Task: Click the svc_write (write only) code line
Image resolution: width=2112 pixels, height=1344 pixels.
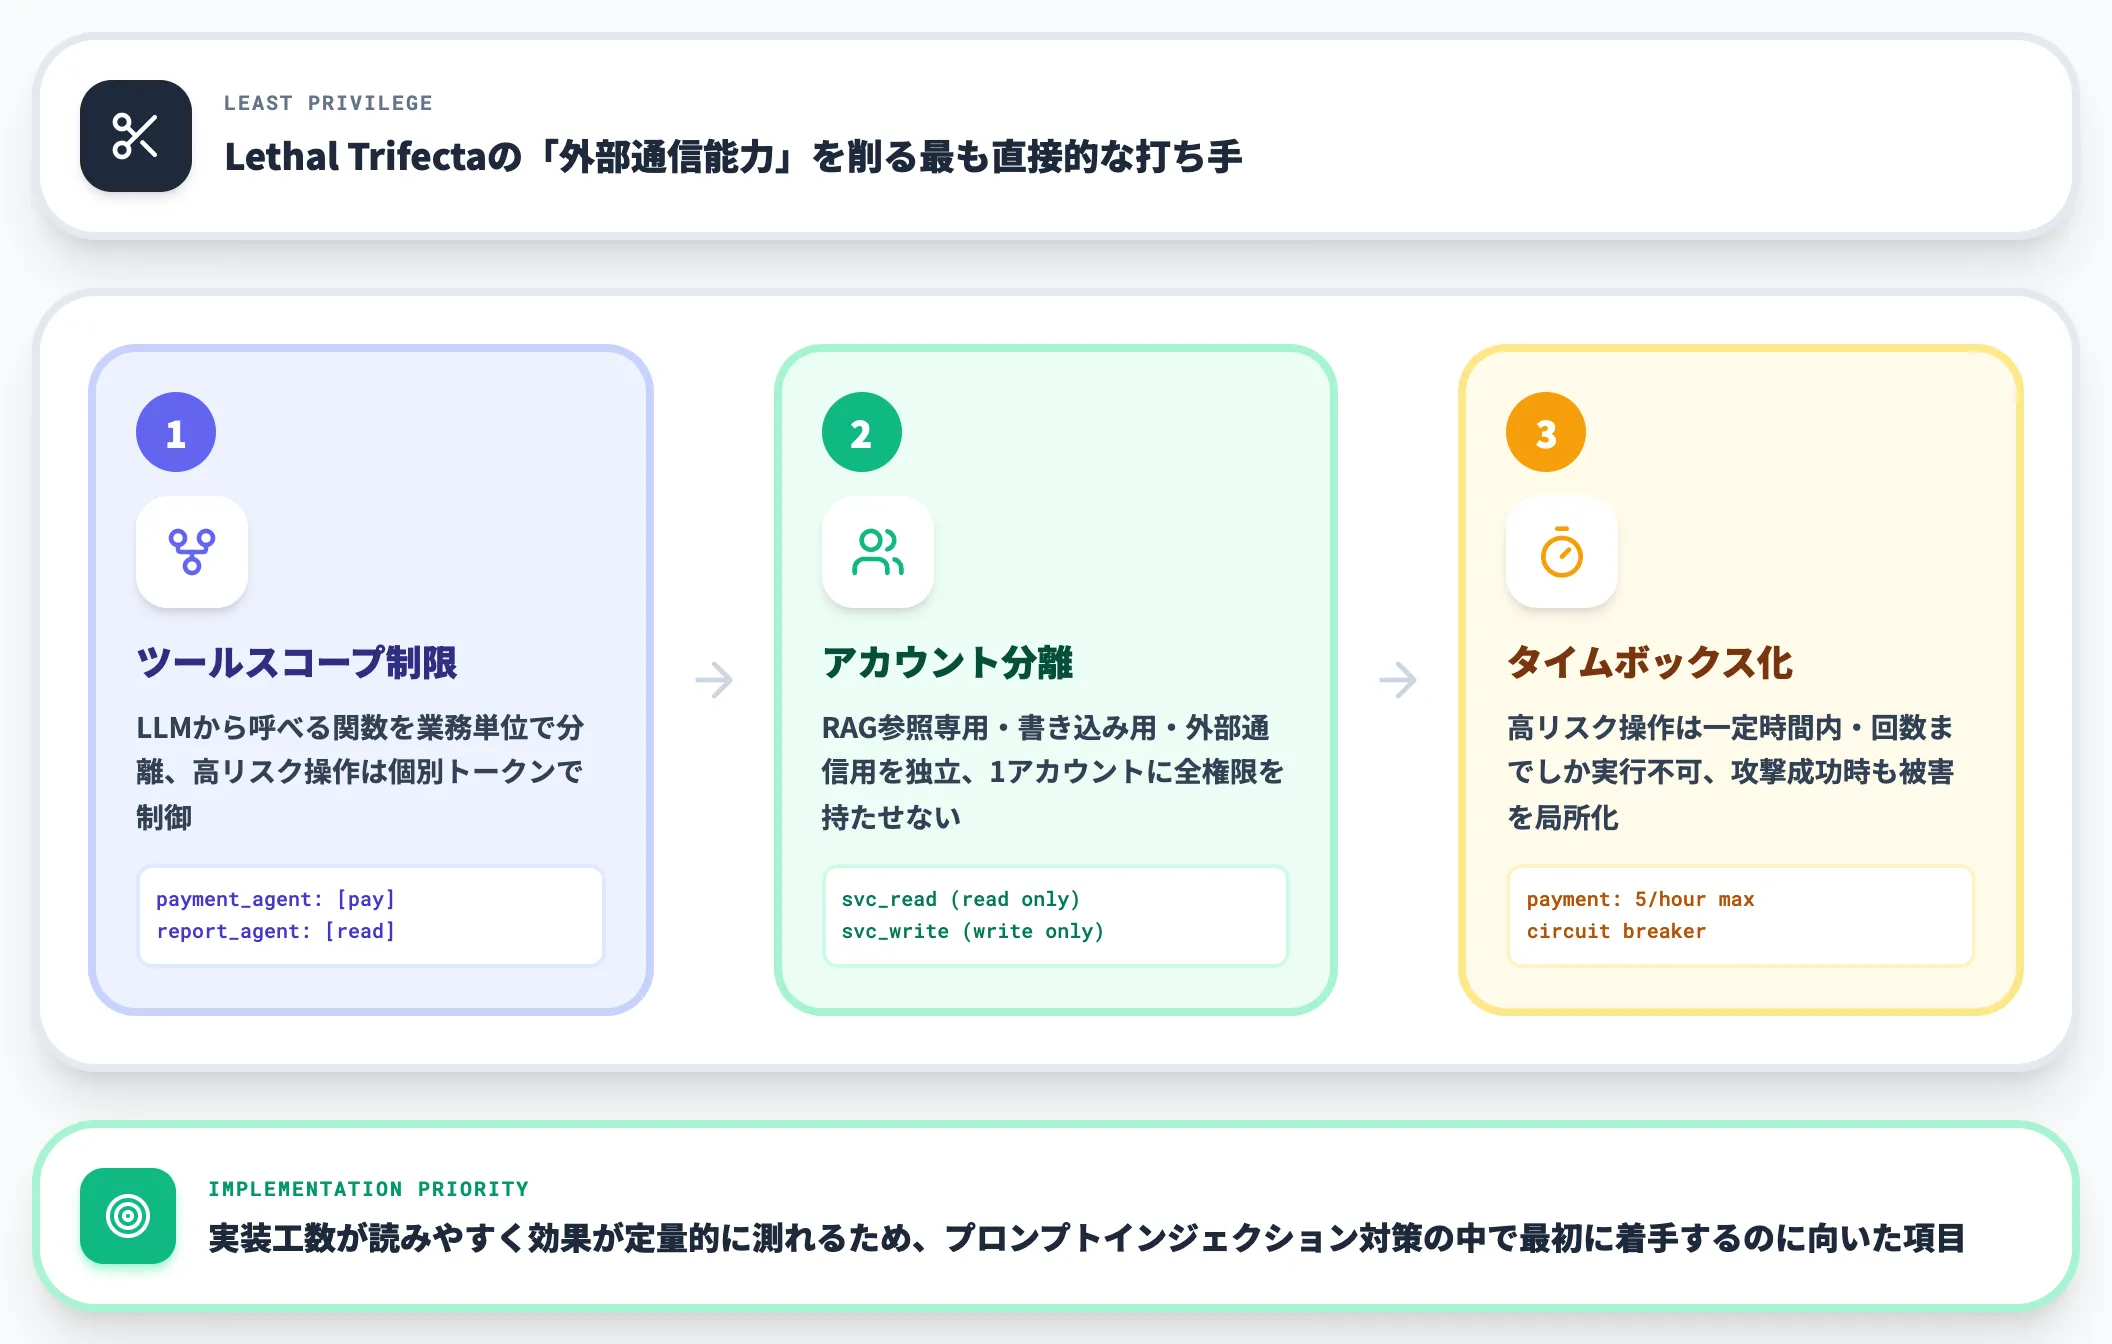Action: click(972, 931)
